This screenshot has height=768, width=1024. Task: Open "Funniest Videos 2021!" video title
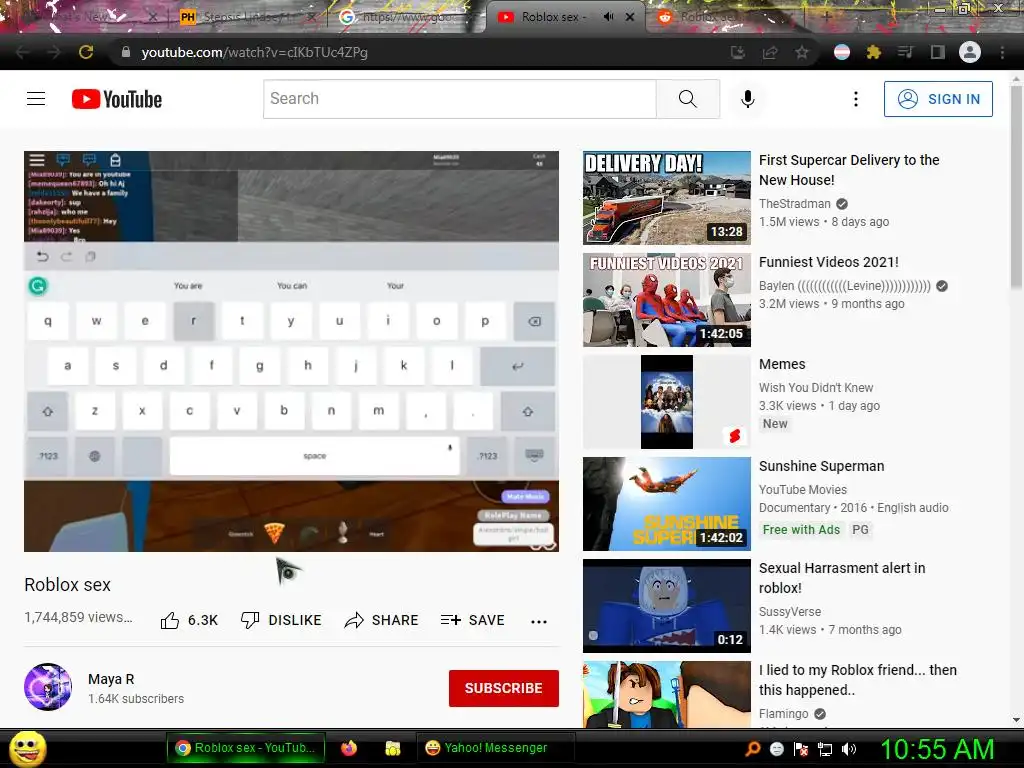(x=829, y=262)
